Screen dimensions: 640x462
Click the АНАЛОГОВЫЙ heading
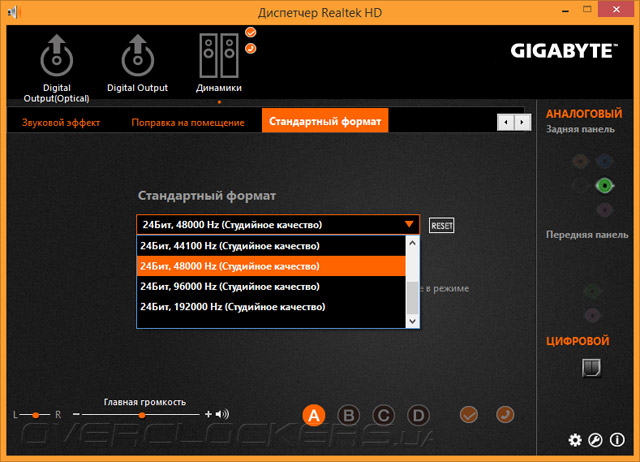[584, 113]
